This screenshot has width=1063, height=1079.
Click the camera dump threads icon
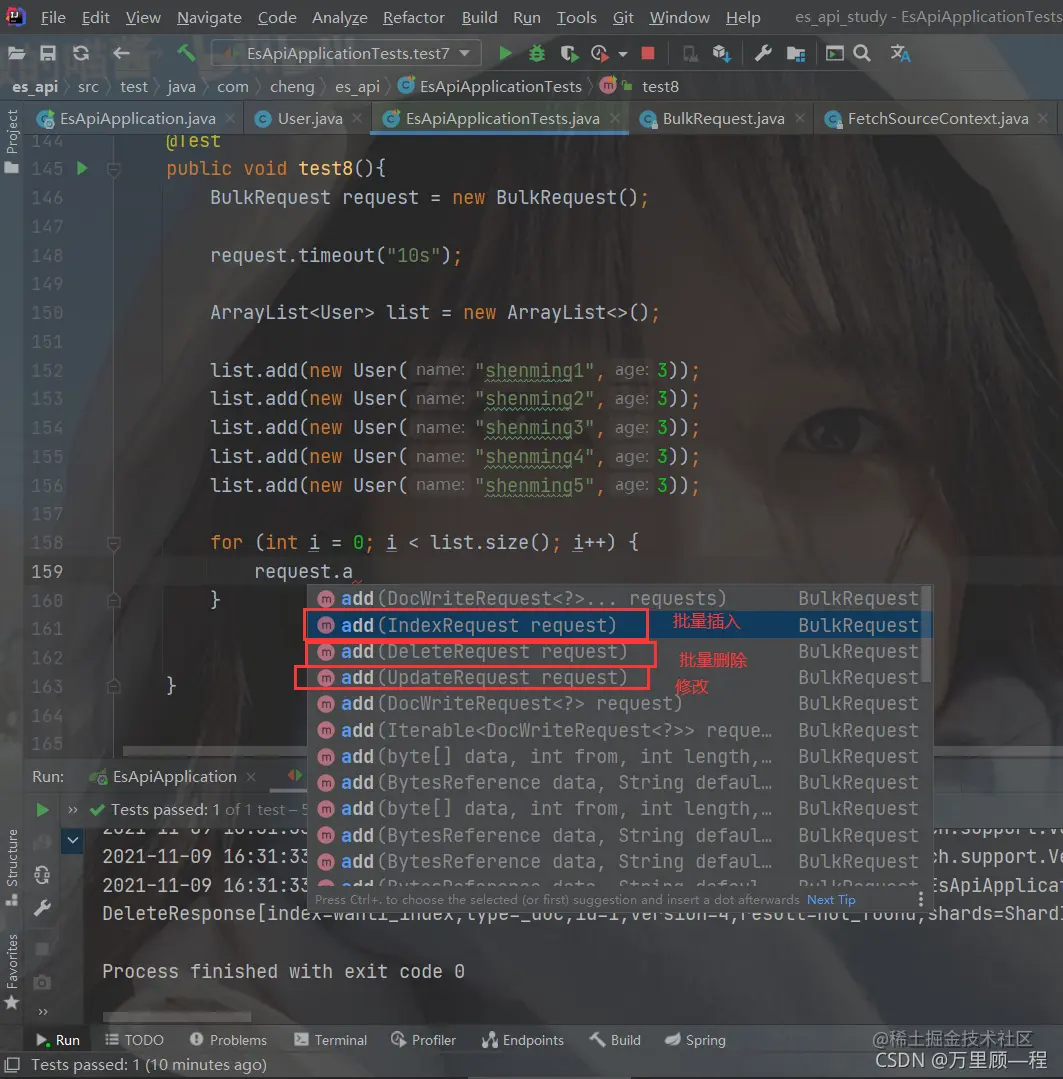42,982
